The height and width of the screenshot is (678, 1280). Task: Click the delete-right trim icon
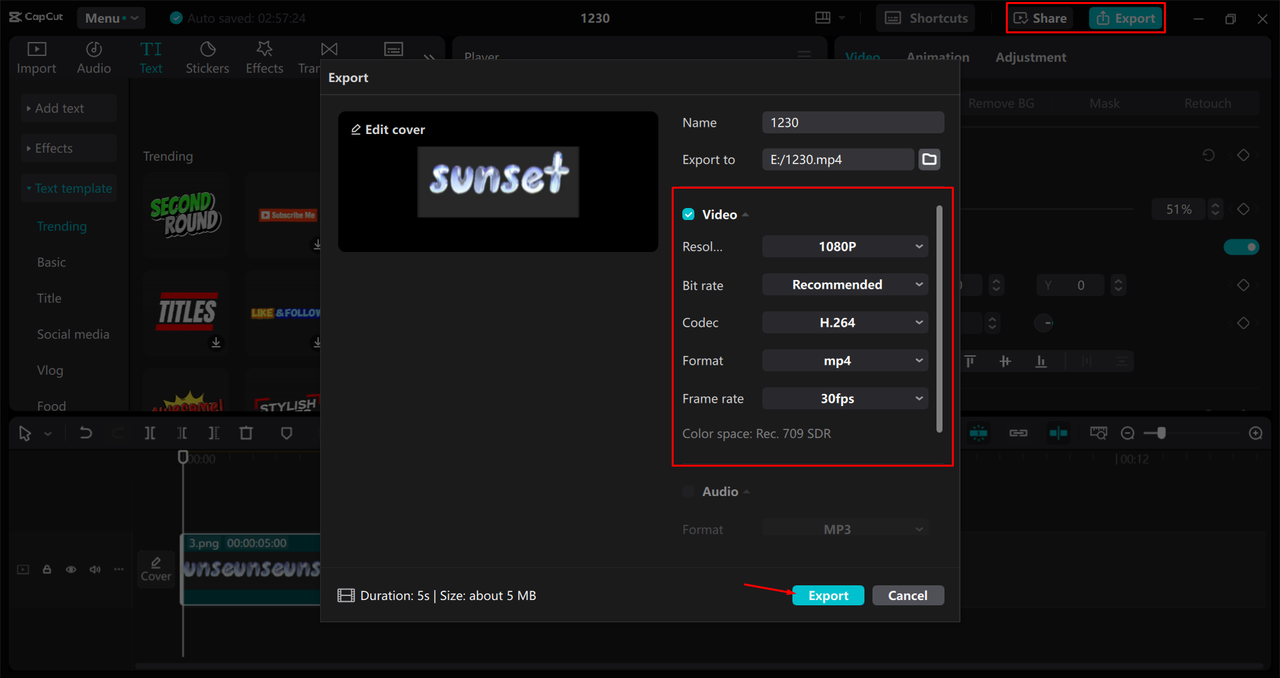pyautogui.click(x=214, y=433)
